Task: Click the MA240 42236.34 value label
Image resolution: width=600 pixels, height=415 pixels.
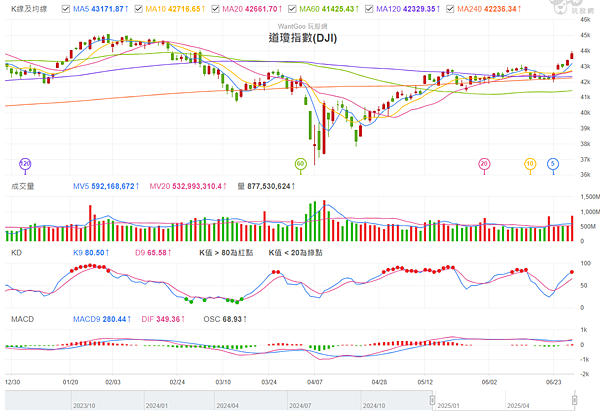Action: [x=489, y=9]
